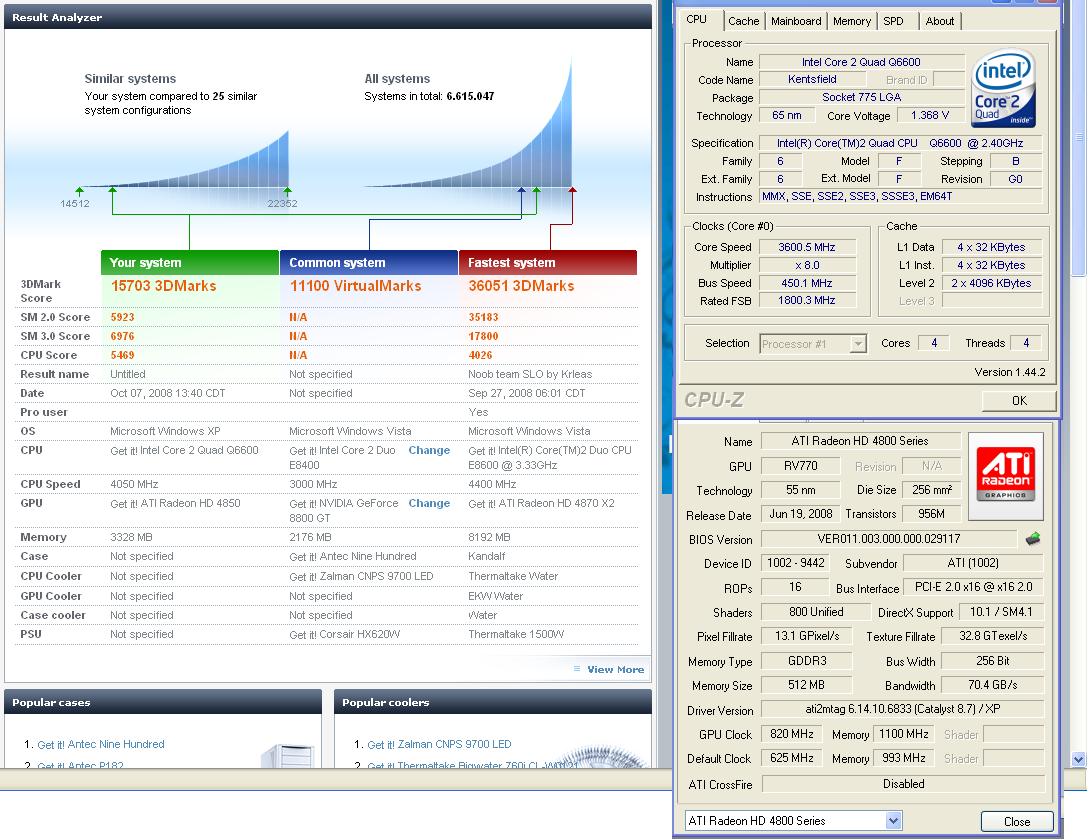1090x840 pixels.
Task: Click the Popular coolers panel header
Action: (493, 702)
